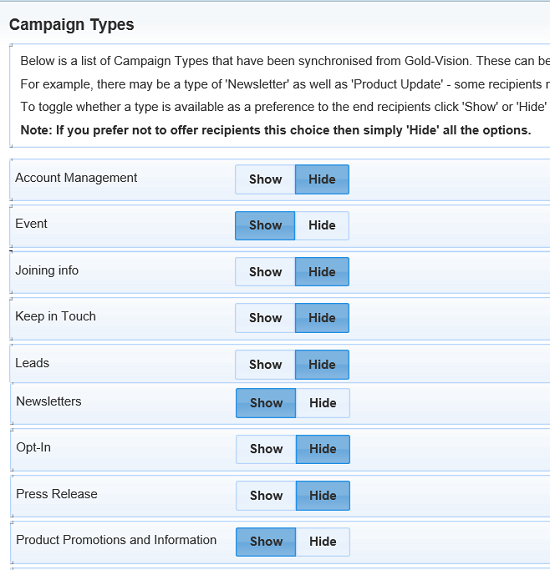Image resolution: width=550 pixels, height=570 pixels.
Task: Switch Opt-In to Show
Action: pos(266,449)
